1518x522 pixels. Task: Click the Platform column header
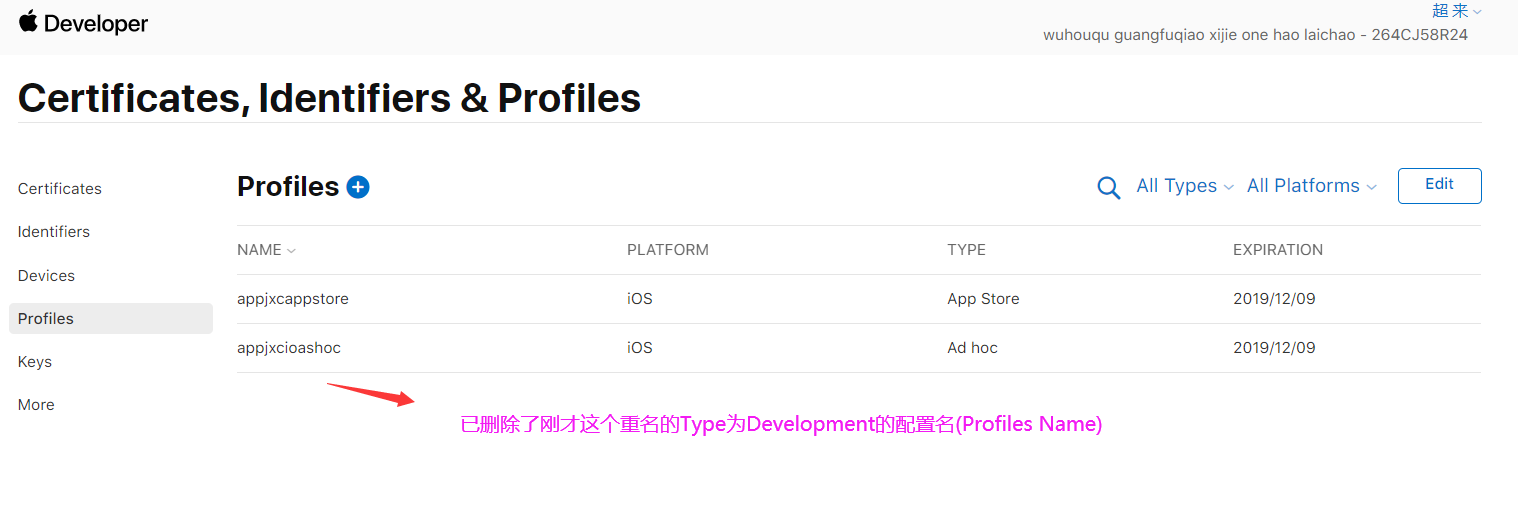click(667, 250)
